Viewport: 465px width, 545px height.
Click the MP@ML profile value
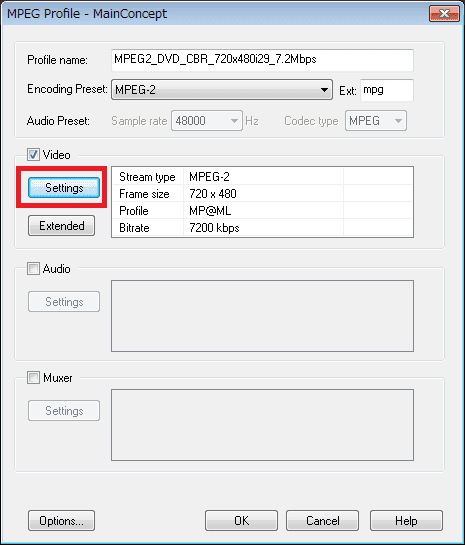[210, 211]
